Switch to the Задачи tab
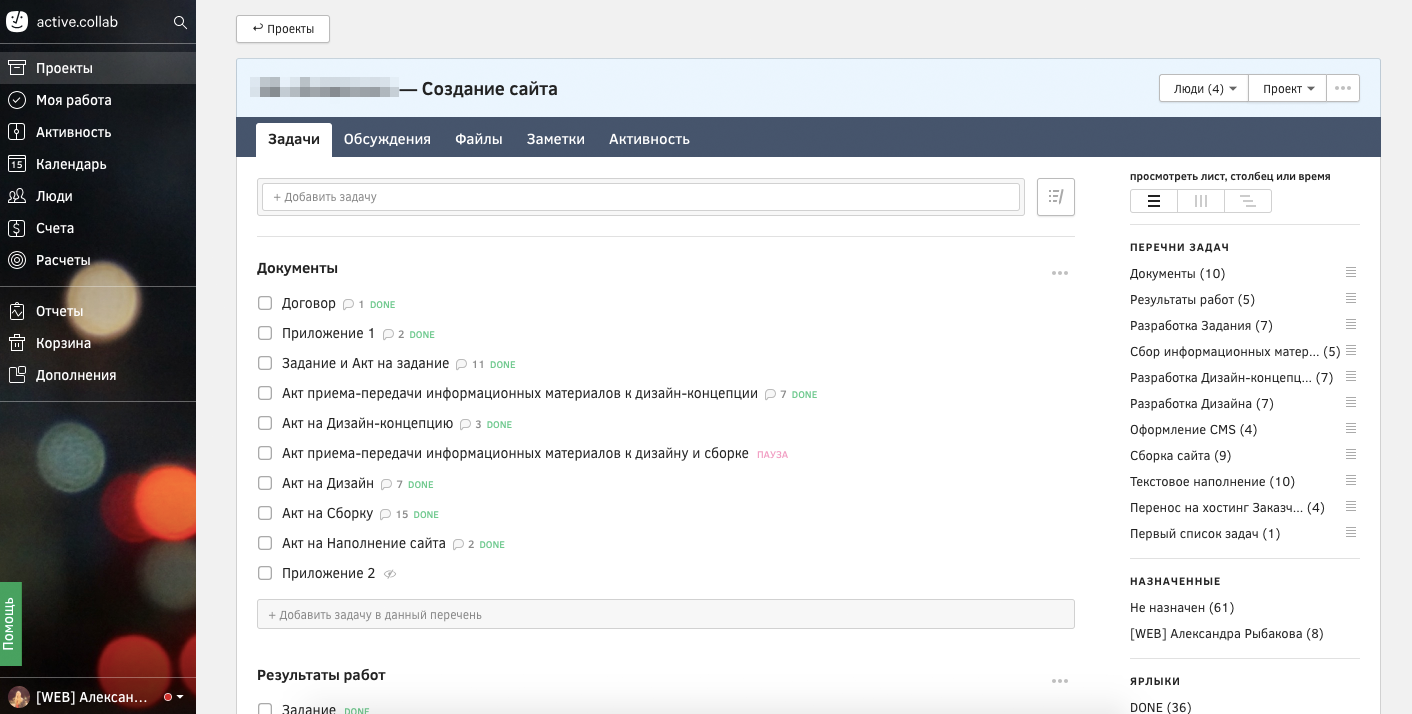 [x=294, y=139]
